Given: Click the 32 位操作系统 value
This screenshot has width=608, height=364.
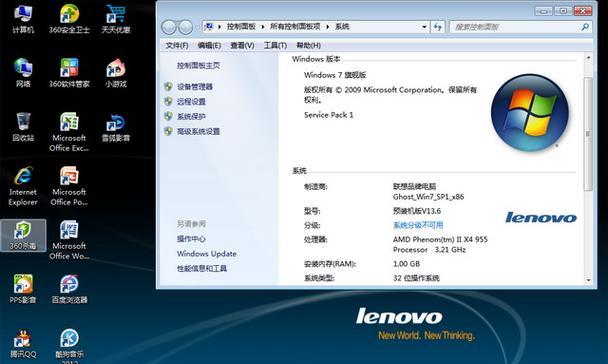Looking at the screenshot, I should point(416,278).
